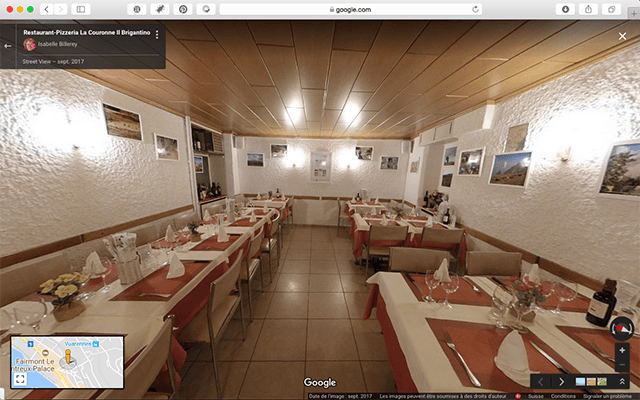Go to the next photo with the right arrow
The height and width of the screenshot is (400, 640).
click(561, 381)
